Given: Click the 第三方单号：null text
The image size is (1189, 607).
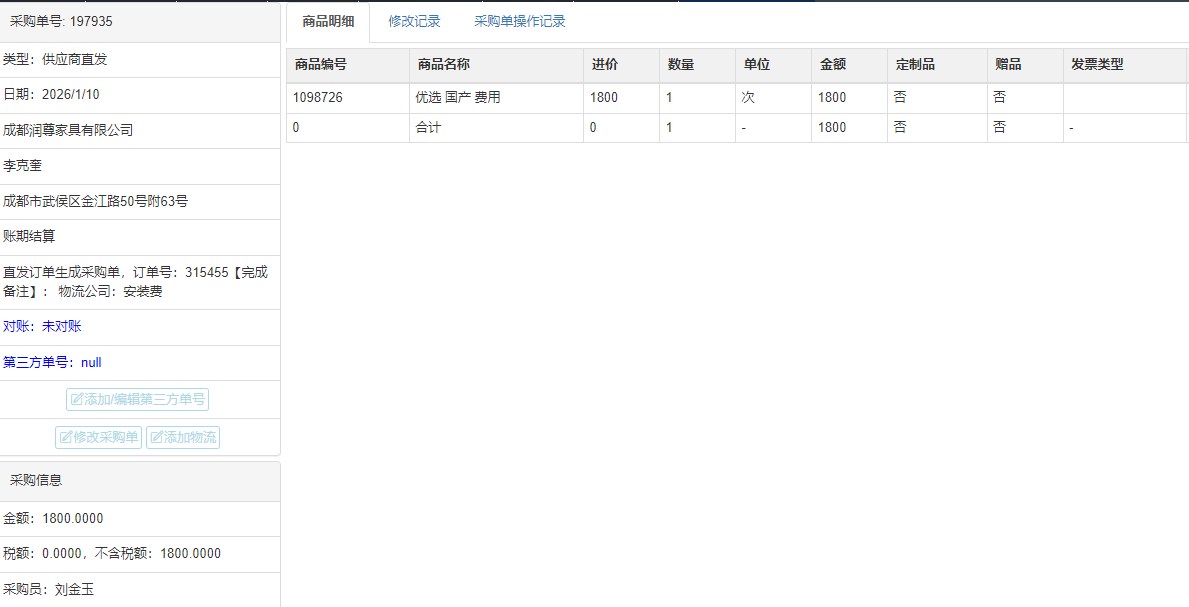Looking at the screenshot, I should 52,362.
